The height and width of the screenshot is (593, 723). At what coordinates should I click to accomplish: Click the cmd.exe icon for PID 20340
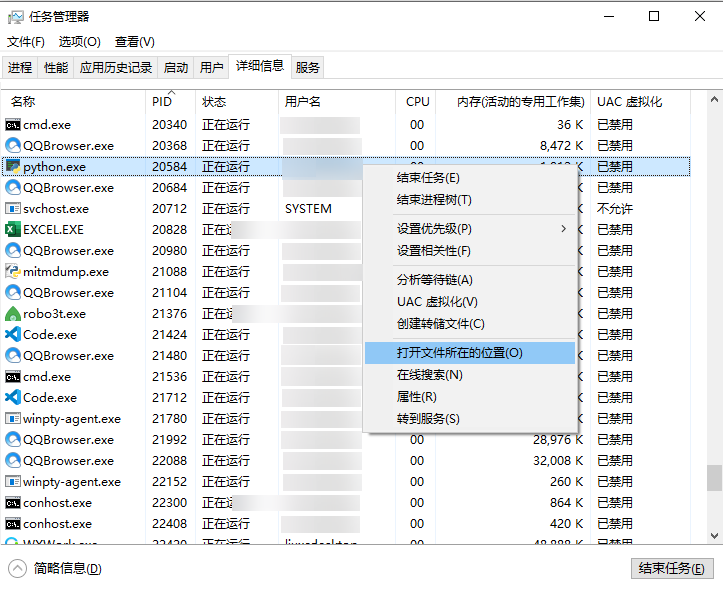[13, 125]
